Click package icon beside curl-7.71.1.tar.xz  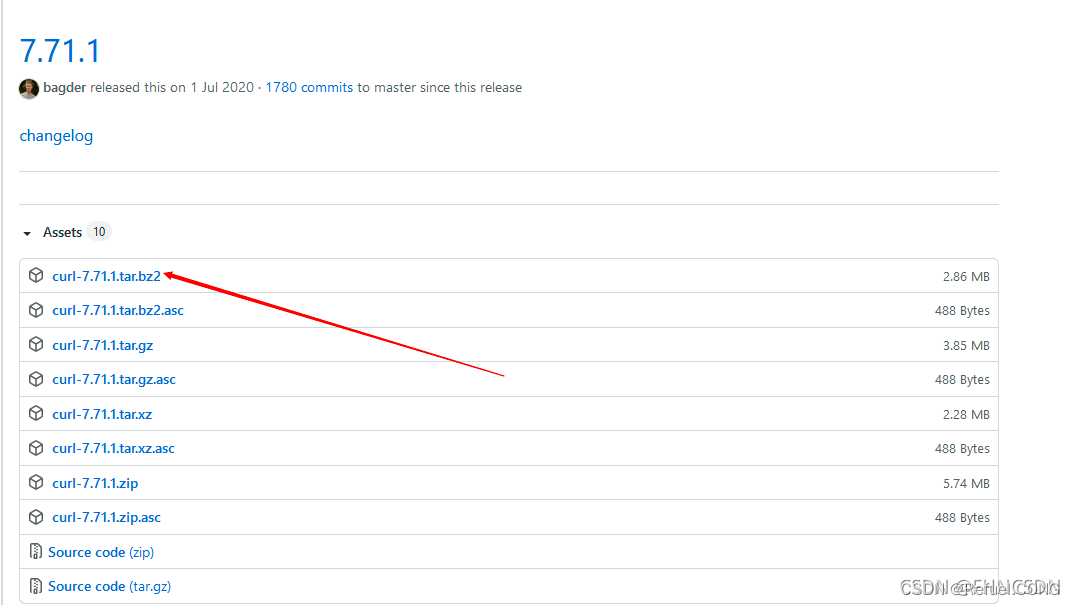(36, 414)
